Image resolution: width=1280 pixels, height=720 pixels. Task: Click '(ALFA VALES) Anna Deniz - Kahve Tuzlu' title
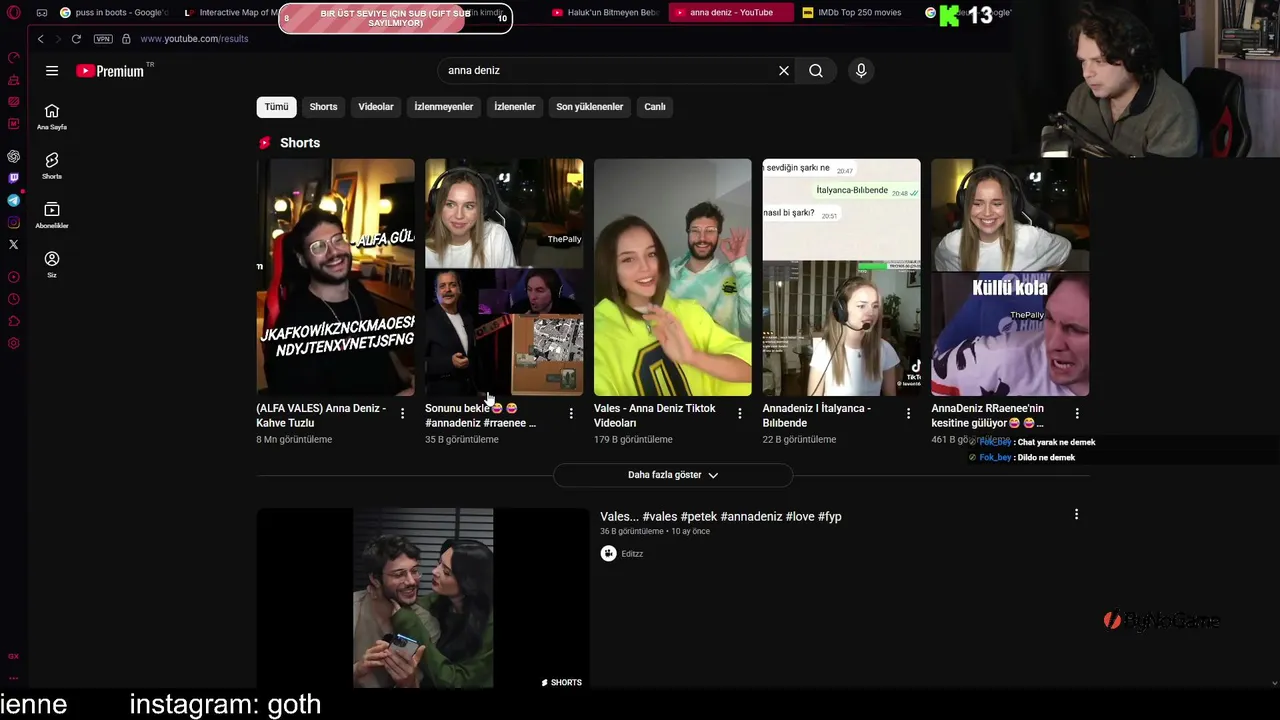(321, 415)
